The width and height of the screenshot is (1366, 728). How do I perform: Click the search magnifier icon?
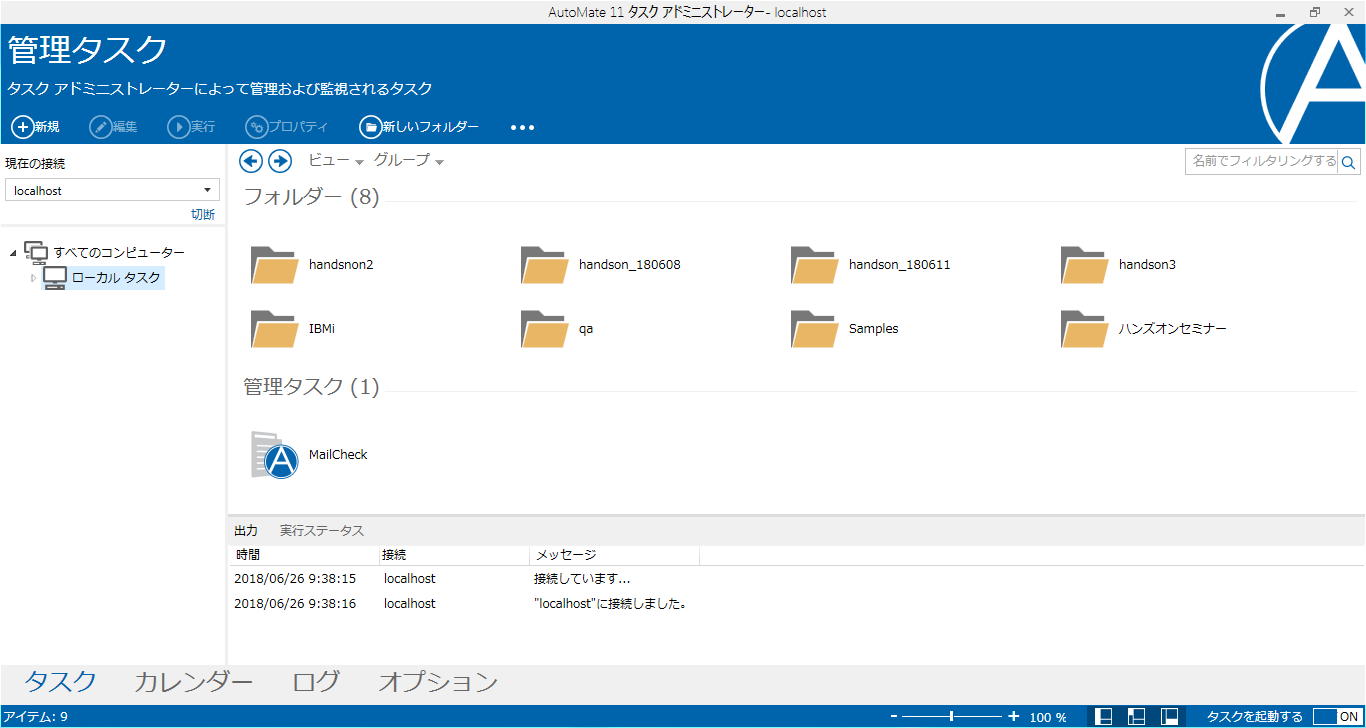[x=1349, y=162]
